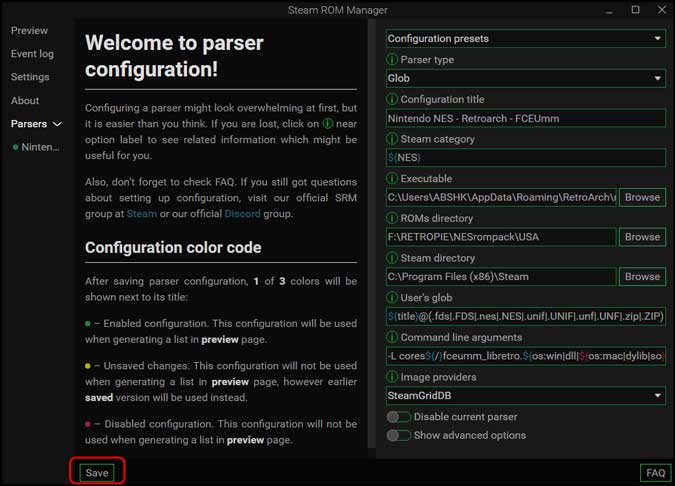Screen dimensions: 675x486
Task: Click ROMs directory input field
Action: (x=501, y=237)
